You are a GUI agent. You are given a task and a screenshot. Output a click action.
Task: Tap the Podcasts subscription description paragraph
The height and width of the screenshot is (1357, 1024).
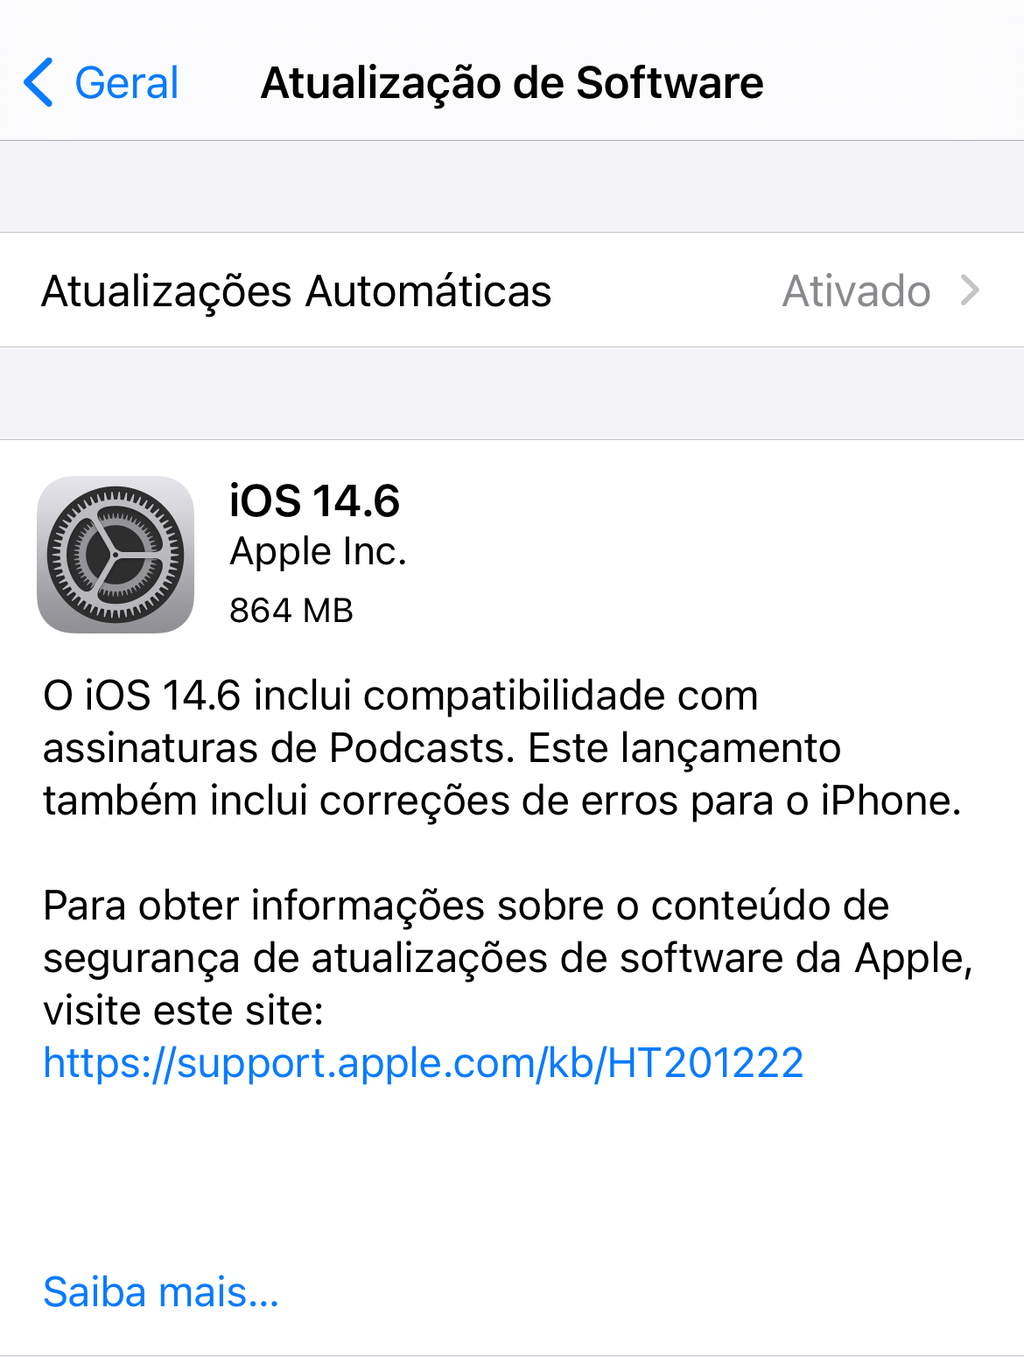tap(502, 748)
